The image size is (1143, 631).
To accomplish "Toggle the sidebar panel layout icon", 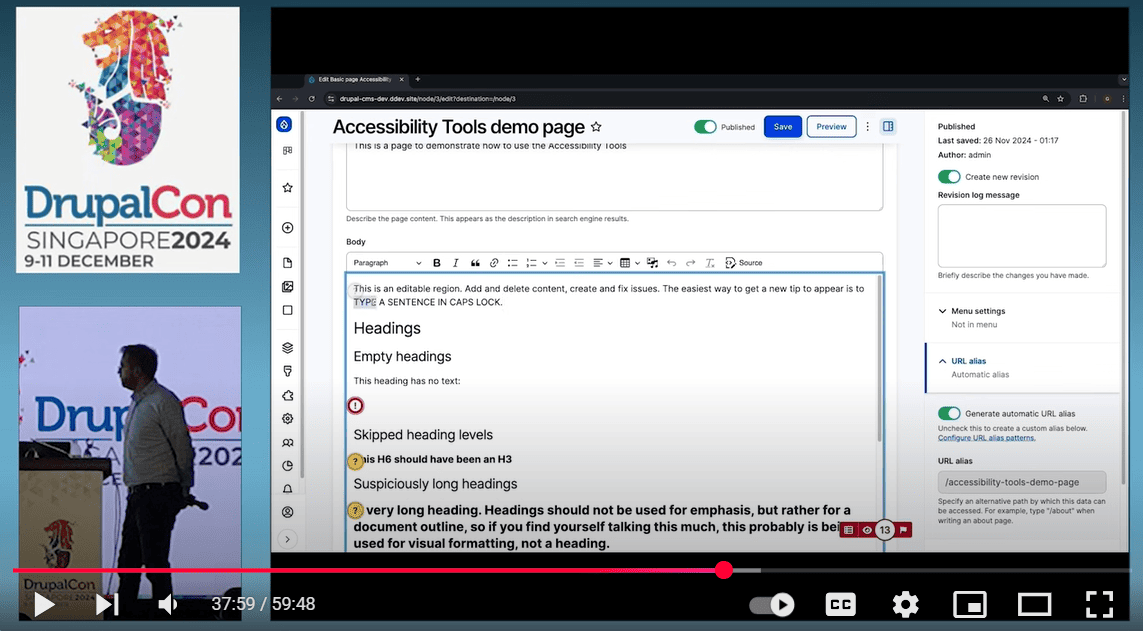I will [888, 127].
